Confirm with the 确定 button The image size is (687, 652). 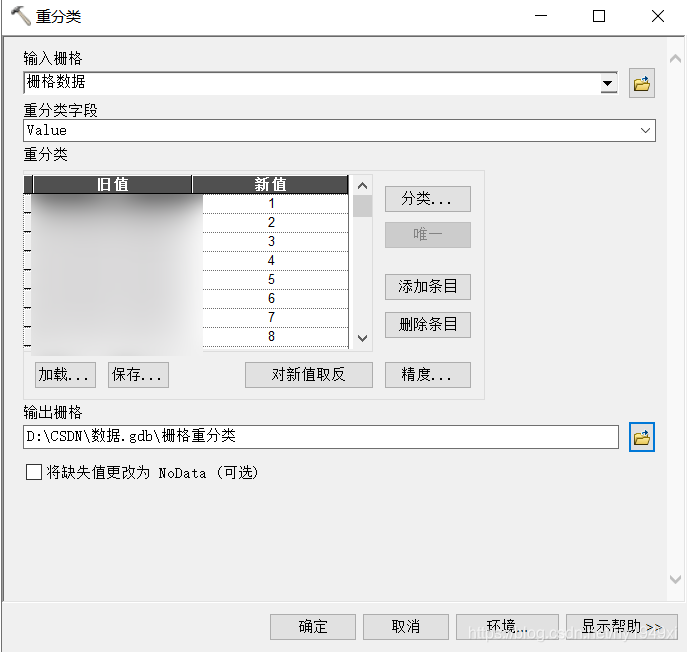pos(313,627)
